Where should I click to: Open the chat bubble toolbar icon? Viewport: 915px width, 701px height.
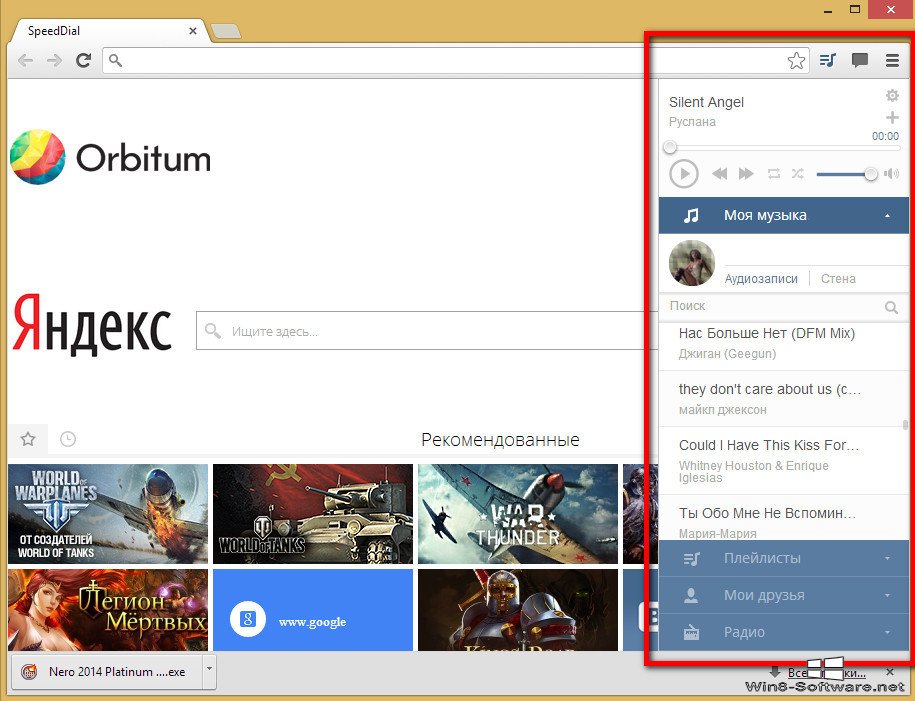click(x=860, y=60)
